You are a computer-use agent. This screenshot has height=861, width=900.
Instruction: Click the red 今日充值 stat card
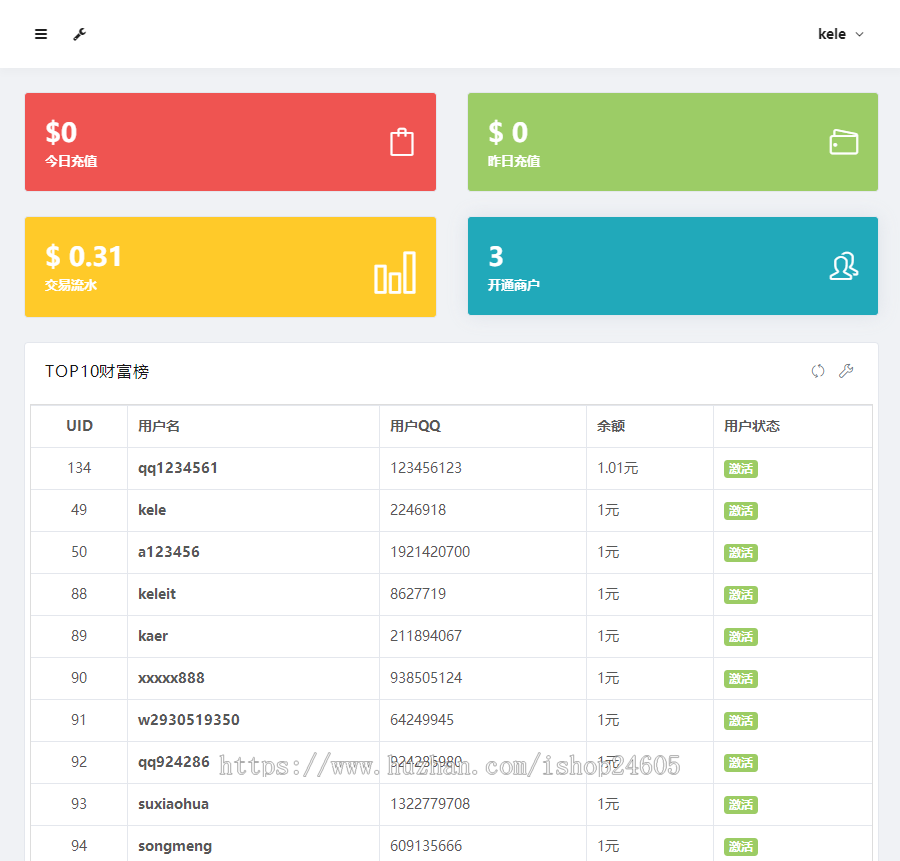[230, 141]
